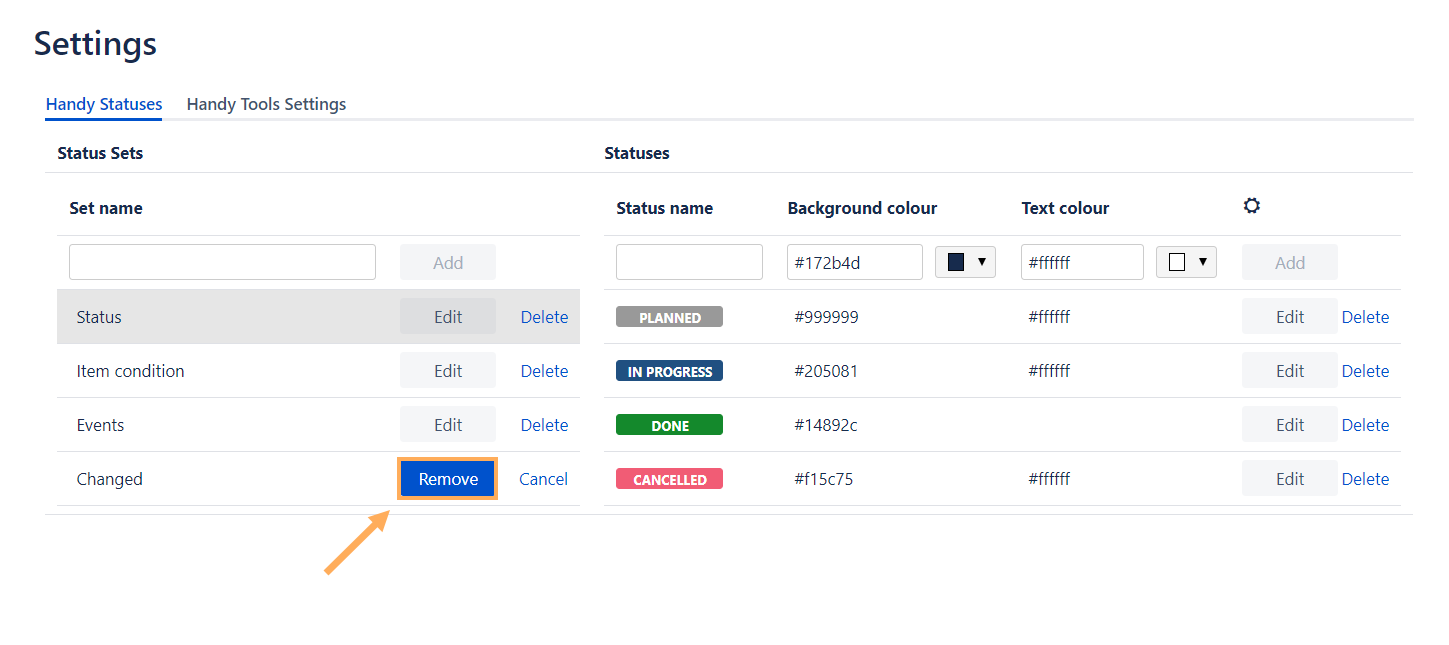The width and height of the screenshot is (1449, 645).
Task: Click the Status name input field
Action: click(689, 262)
